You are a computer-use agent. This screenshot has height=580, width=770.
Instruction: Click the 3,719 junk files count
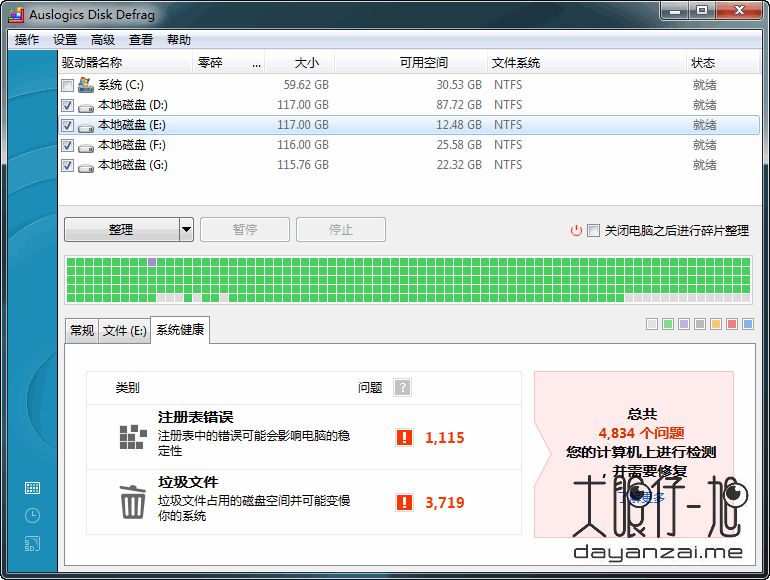[444, 502]
